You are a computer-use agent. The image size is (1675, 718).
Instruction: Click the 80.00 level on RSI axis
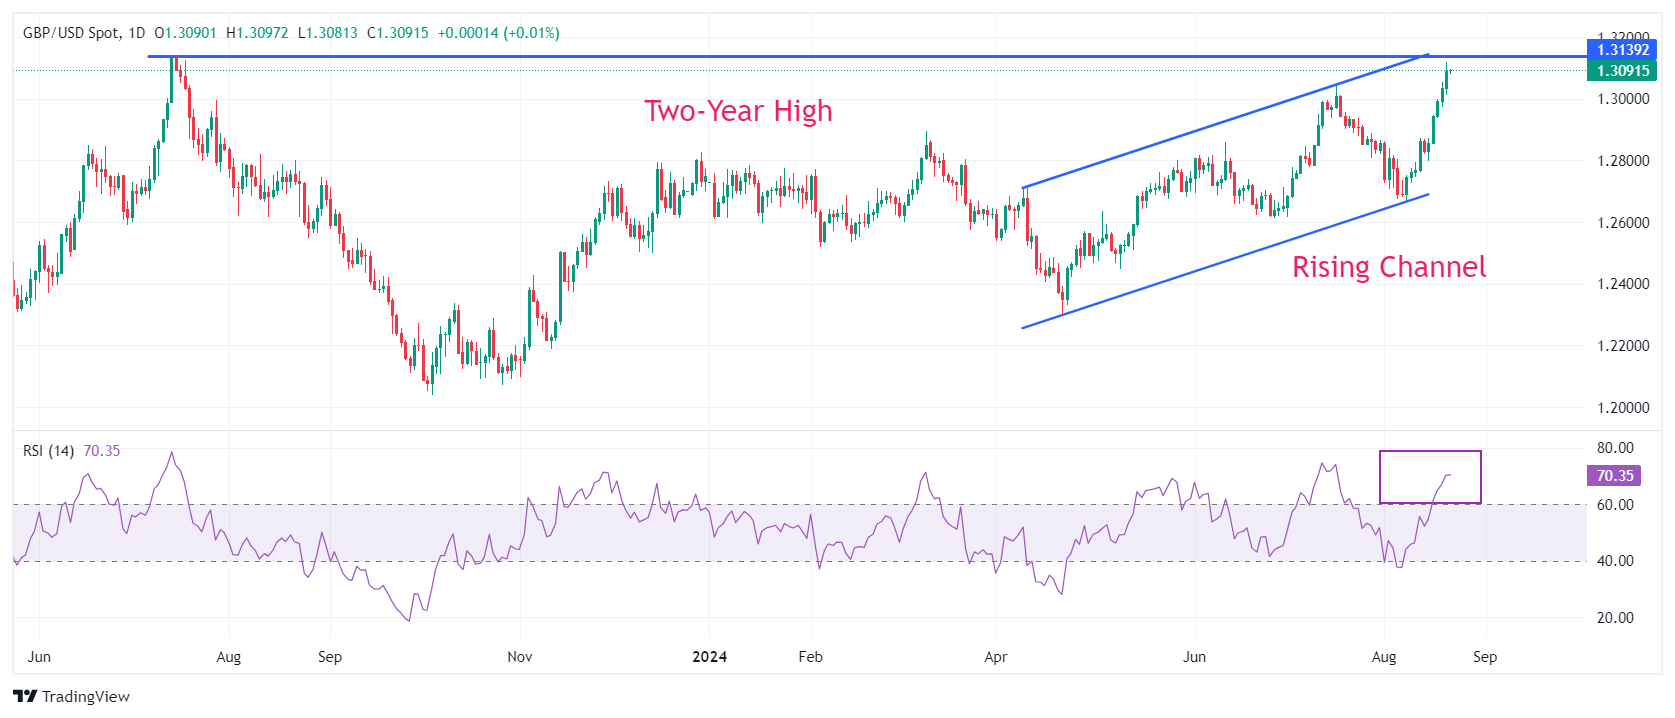coord(1615,448)
